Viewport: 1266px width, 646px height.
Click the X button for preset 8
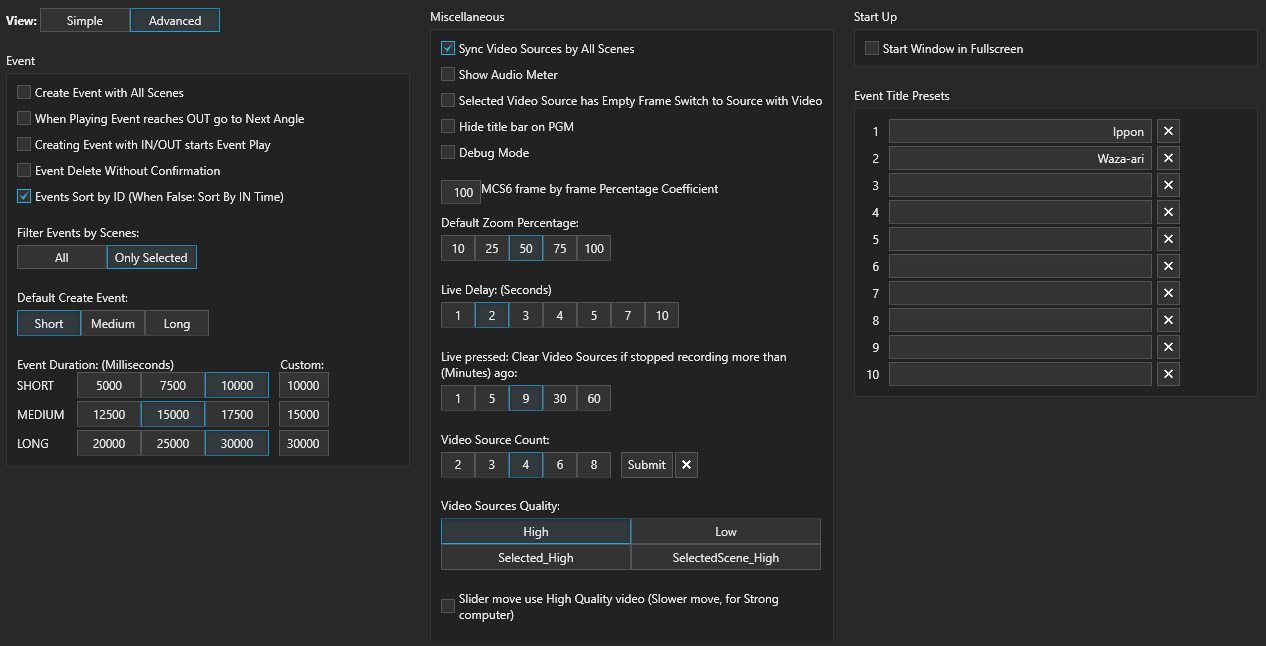[x=1168, y=320]
